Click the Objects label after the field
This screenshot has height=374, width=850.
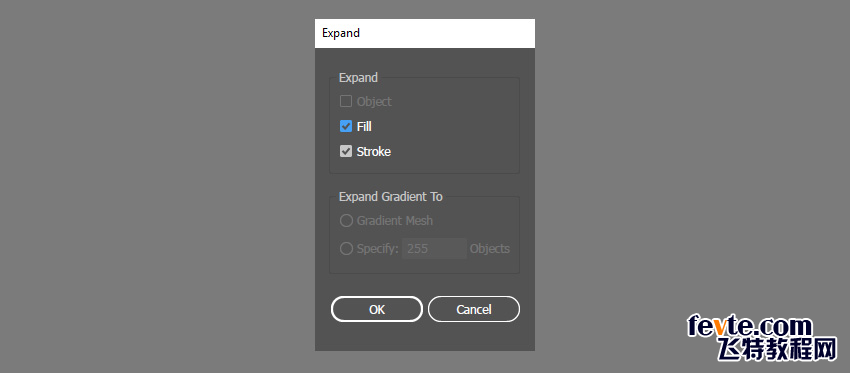coord(490,249)
